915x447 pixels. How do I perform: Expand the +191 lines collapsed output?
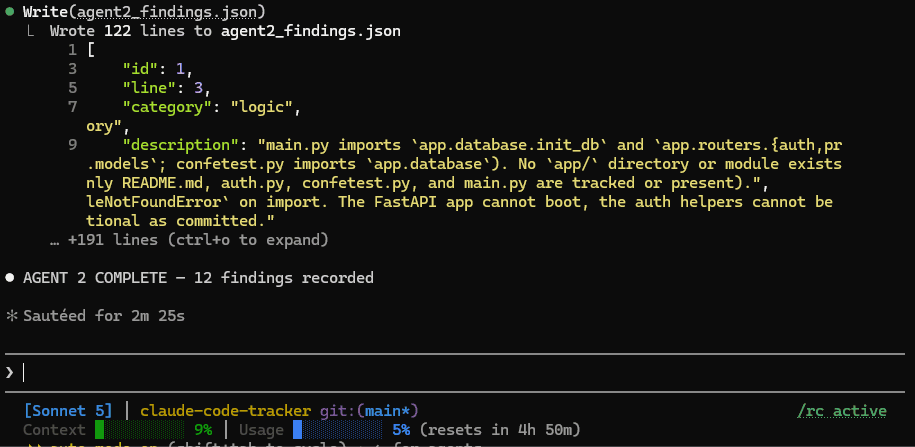189,240
